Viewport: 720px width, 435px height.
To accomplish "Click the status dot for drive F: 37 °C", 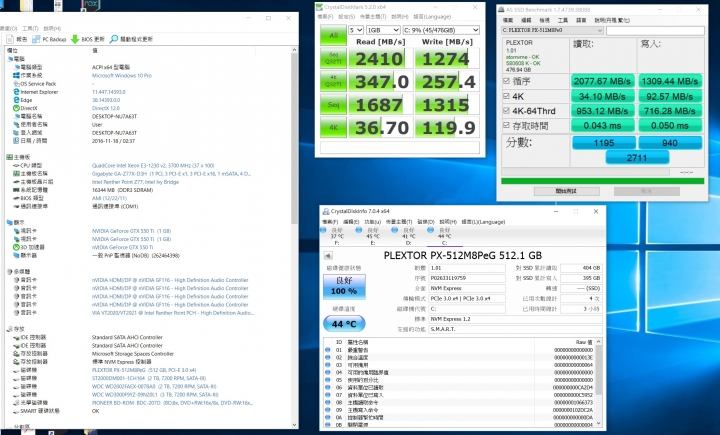I will (x=323, y=230).
